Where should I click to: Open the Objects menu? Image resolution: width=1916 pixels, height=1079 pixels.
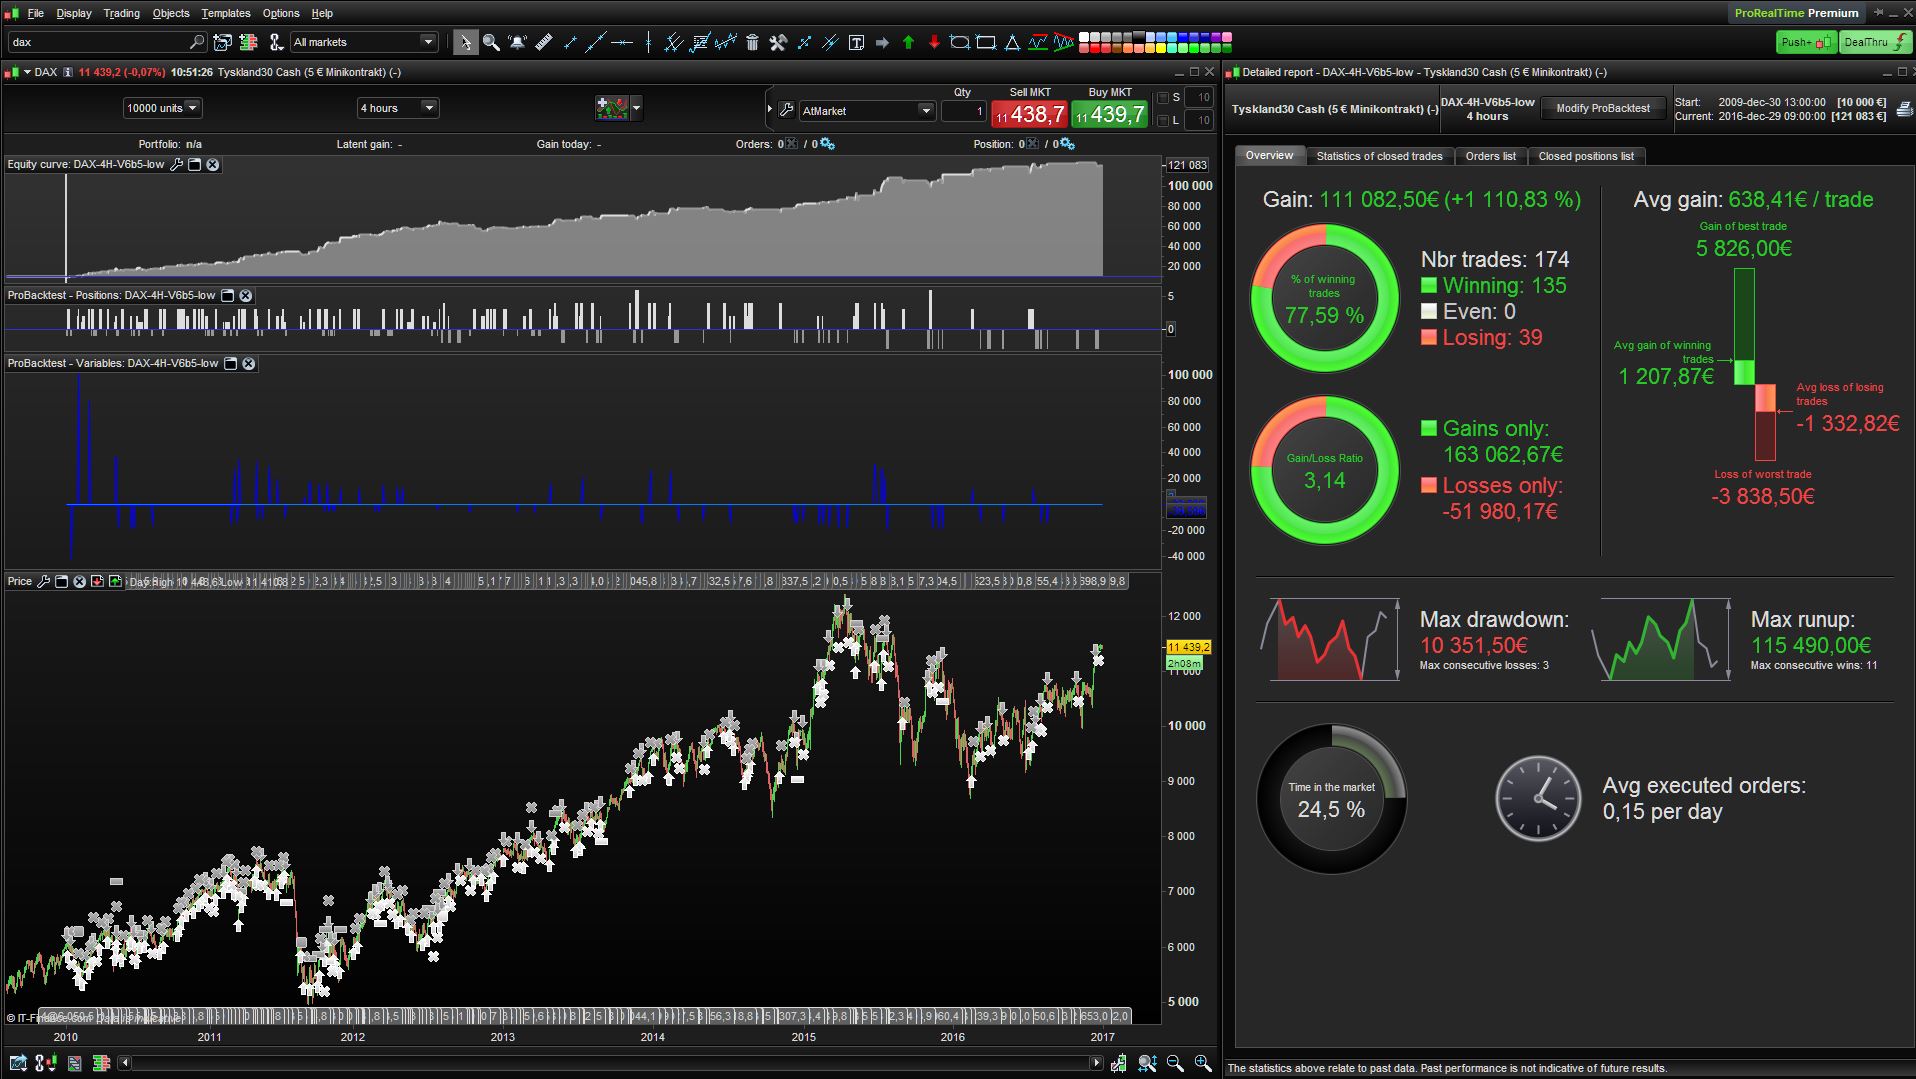pyautogui.click(x=171, y=13)
